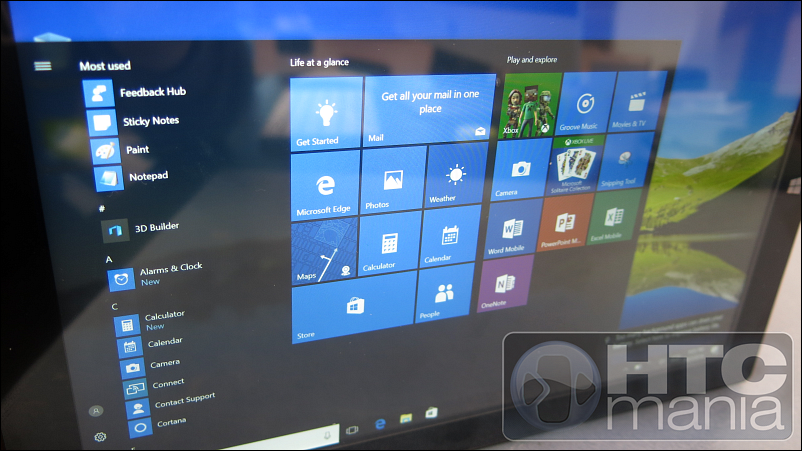Open the Photos tile
This screenshot has width=802, height=451.
[393, 179]
